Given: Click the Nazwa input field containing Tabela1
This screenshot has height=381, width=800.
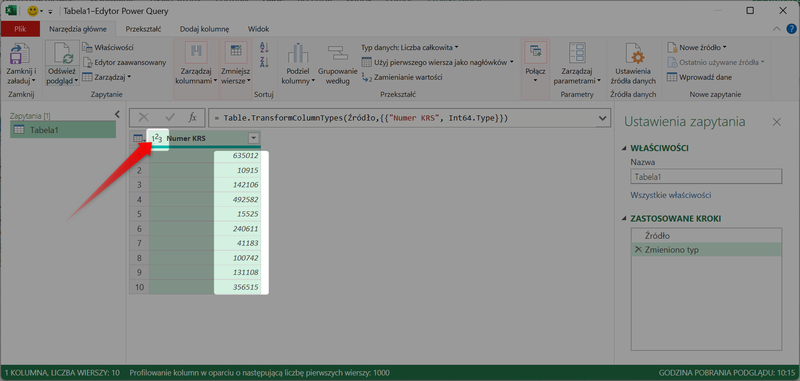Looking at the screenshot, I should click(706, 176).
